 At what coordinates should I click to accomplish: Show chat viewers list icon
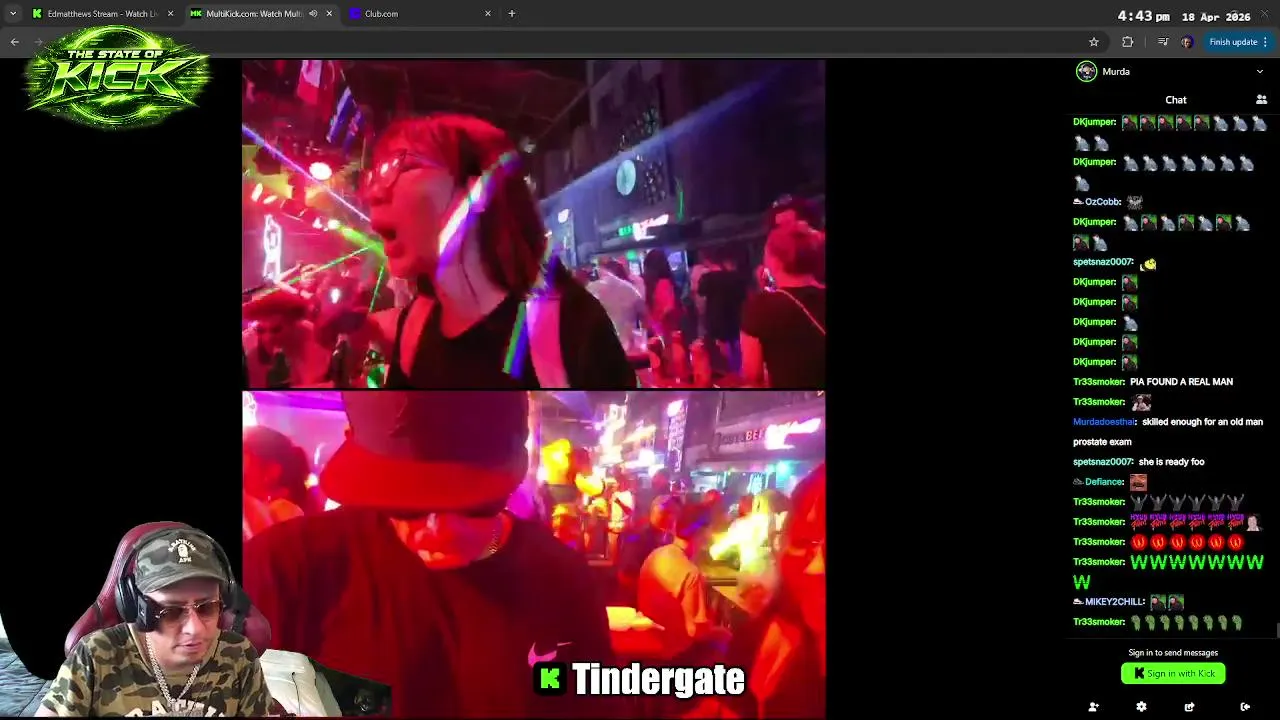coord(1261,100)
